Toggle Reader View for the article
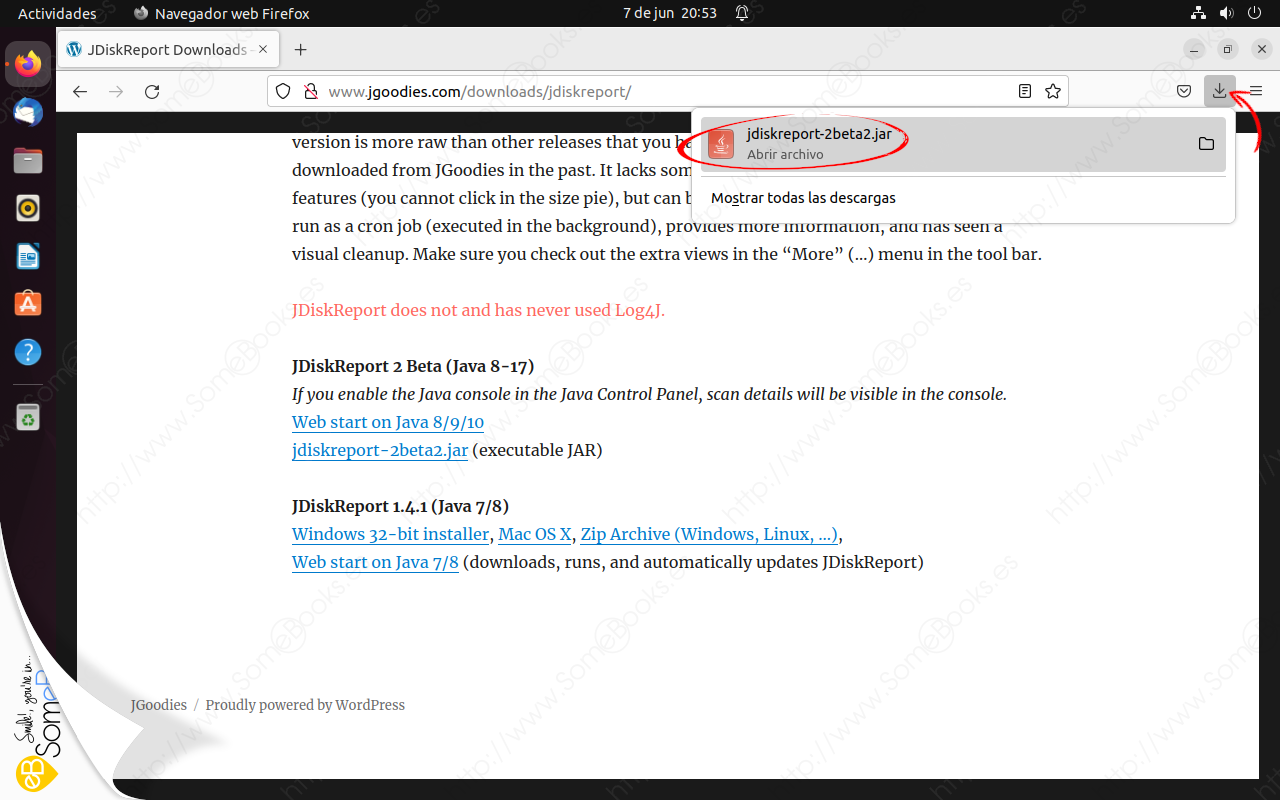The height and width of the screenshot is (800, 1280). coord(1024,91)
